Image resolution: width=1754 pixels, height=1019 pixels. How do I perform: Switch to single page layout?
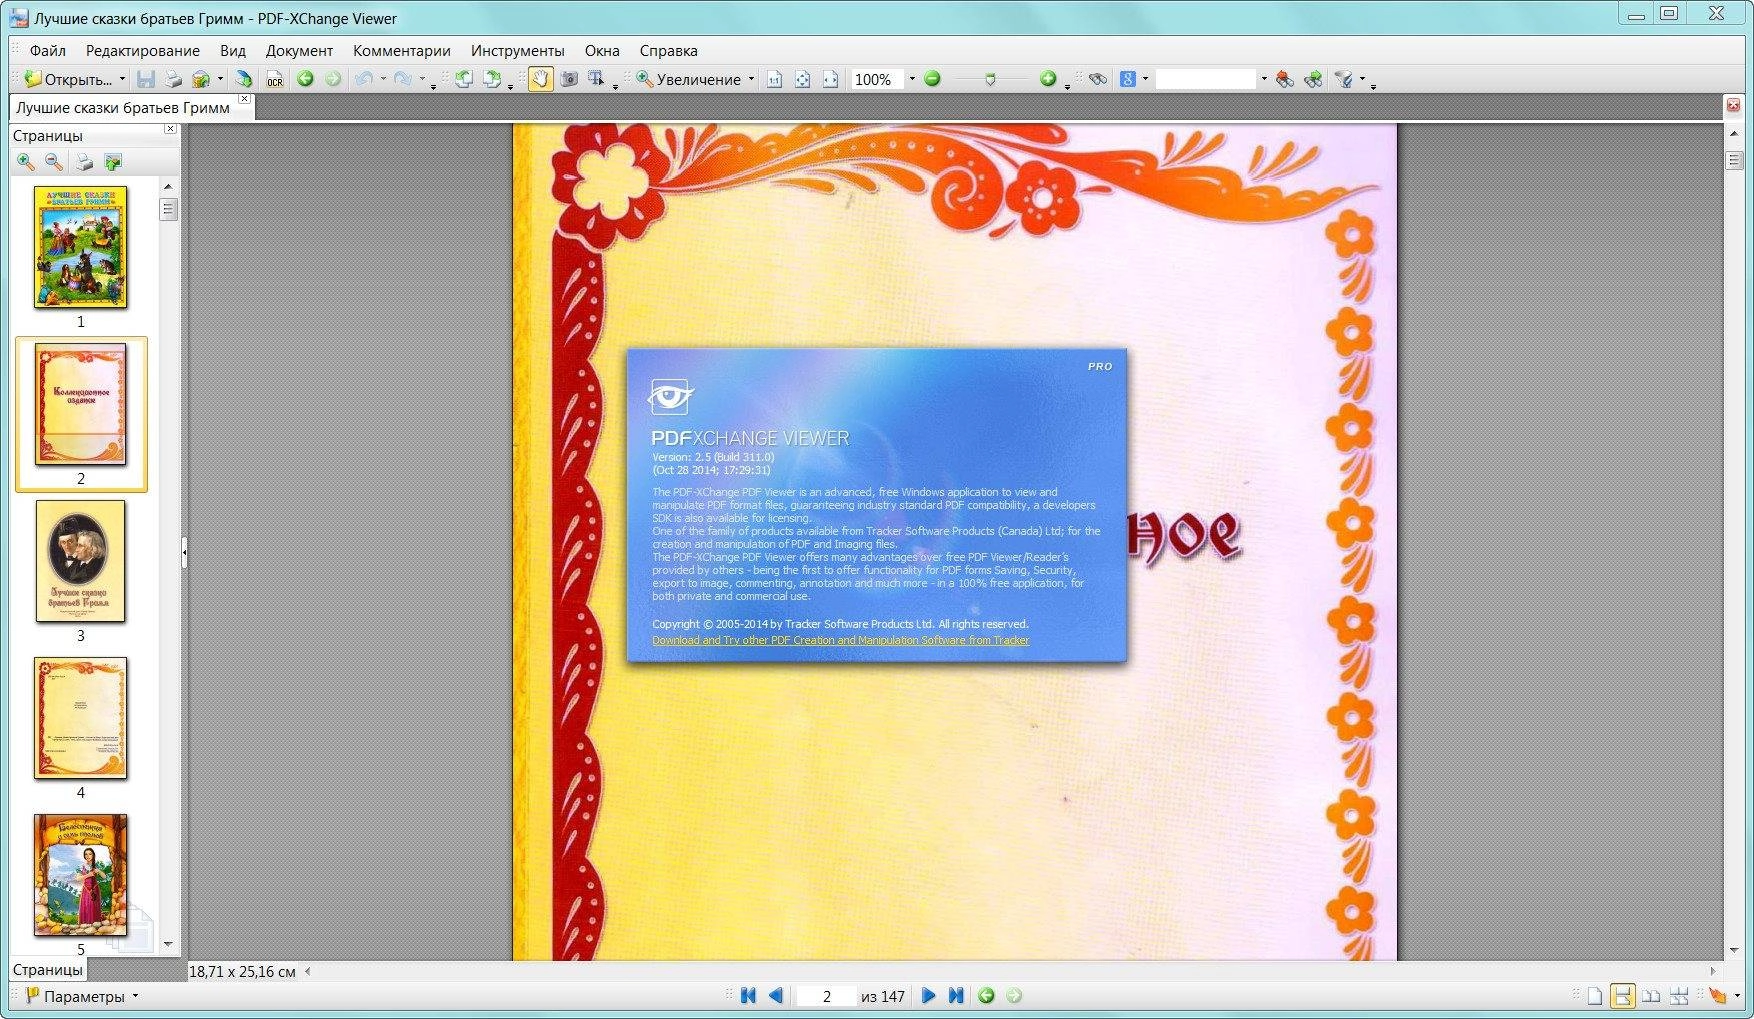pos(1595,996)
